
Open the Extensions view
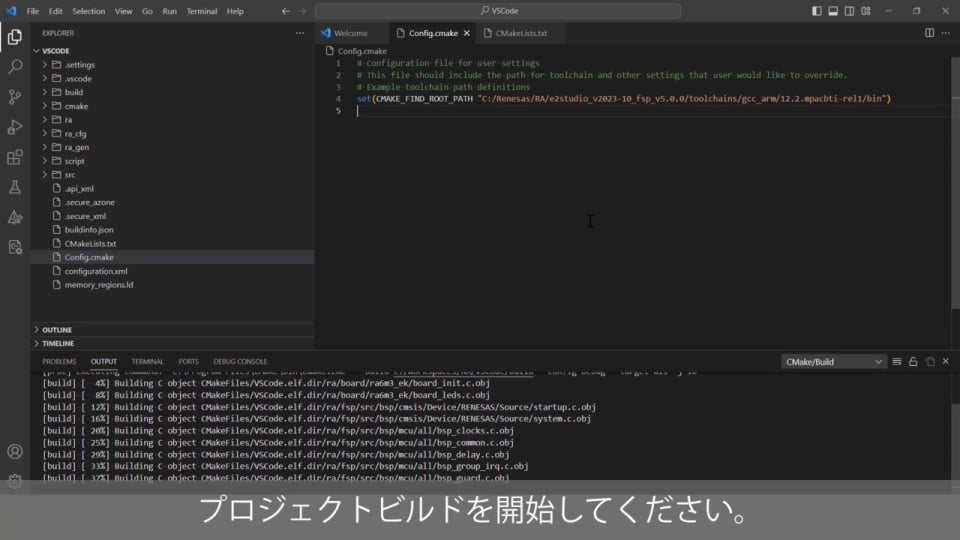point(15,157)
